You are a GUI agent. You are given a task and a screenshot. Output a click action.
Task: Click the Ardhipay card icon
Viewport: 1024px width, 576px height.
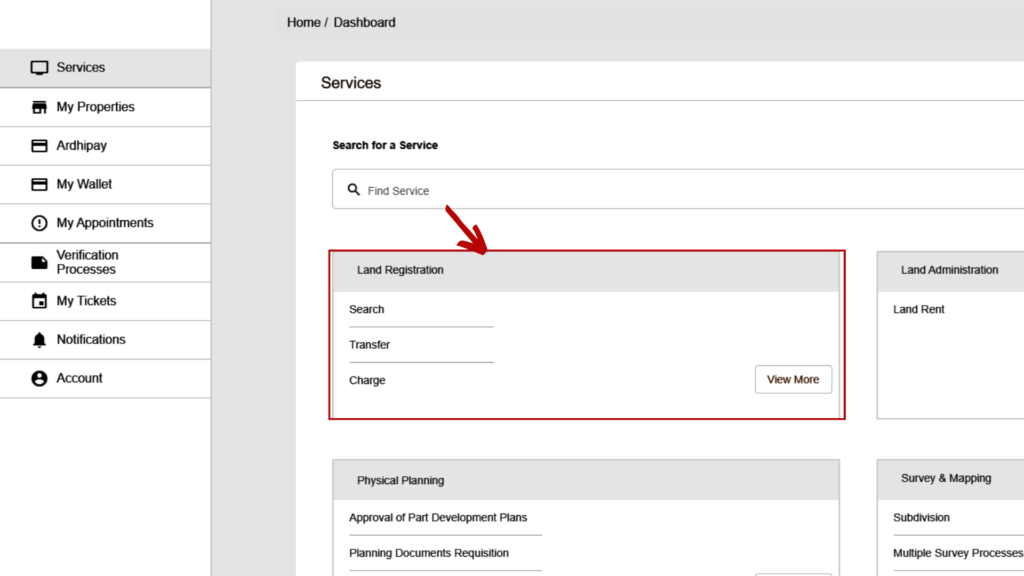(39, 146)
